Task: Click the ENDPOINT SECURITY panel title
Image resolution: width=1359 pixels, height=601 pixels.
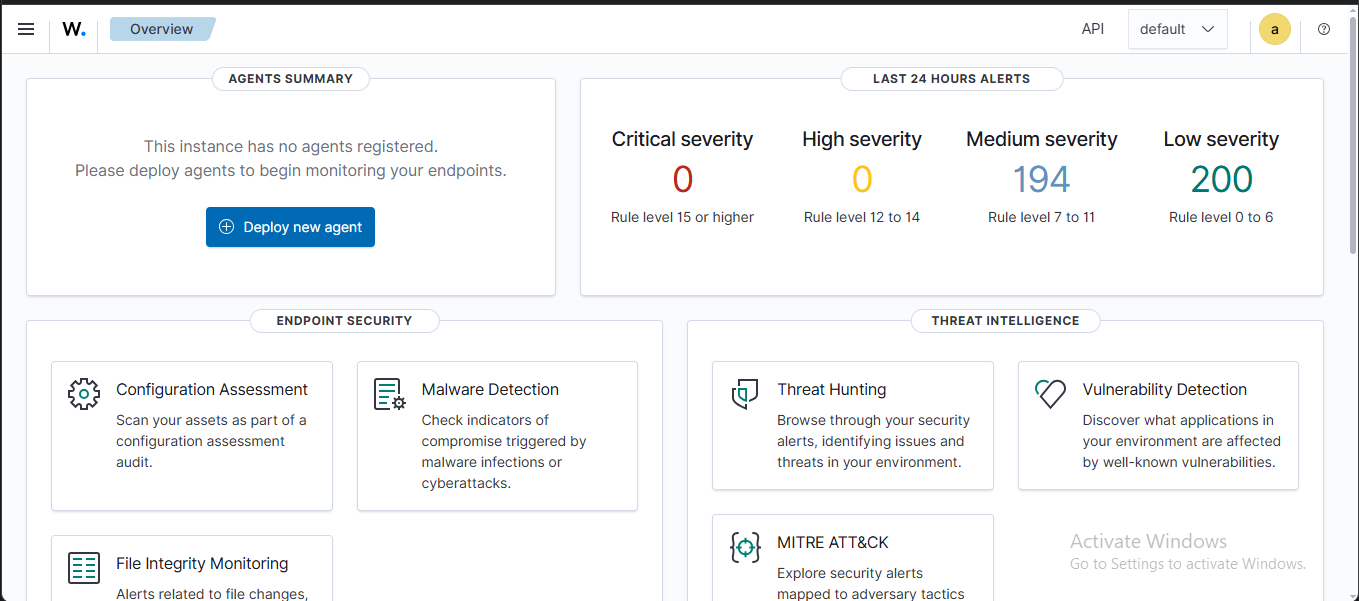Action: coord(345,321)
